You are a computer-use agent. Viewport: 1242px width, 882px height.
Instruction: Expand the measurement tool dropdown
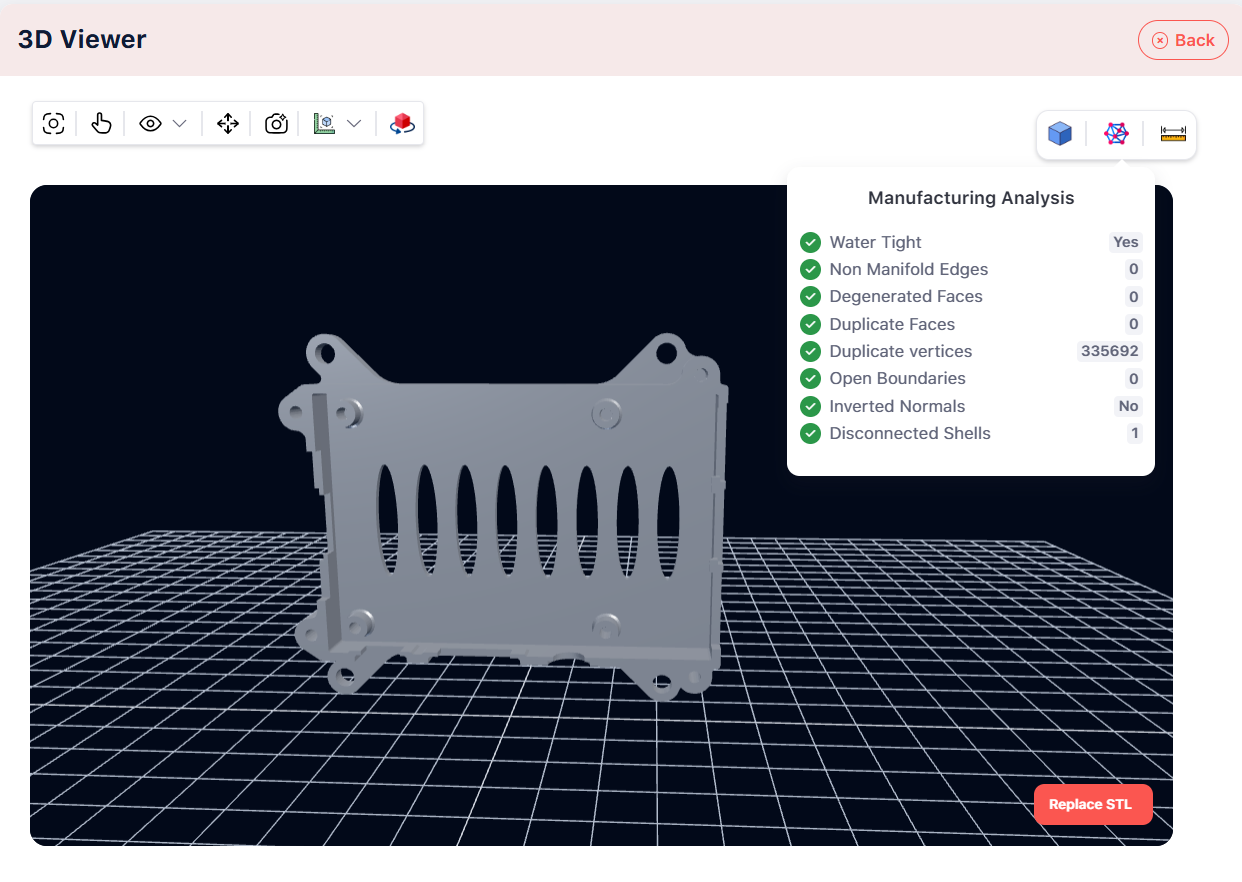355,122
